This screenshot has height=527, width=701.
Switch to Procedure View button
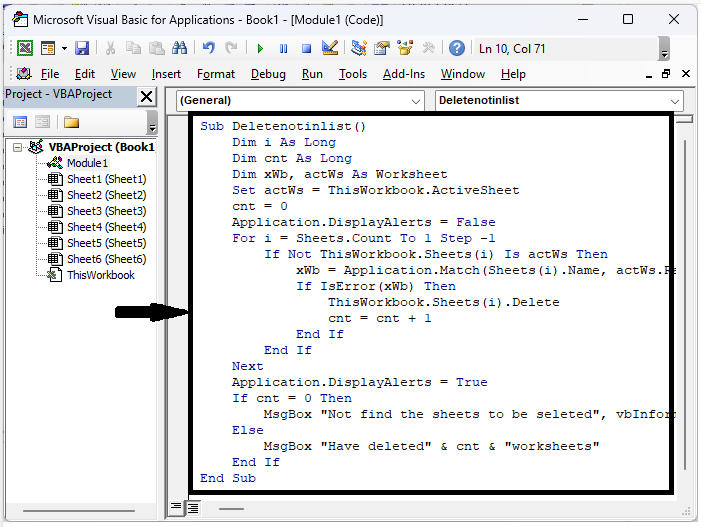pos(176,508)
